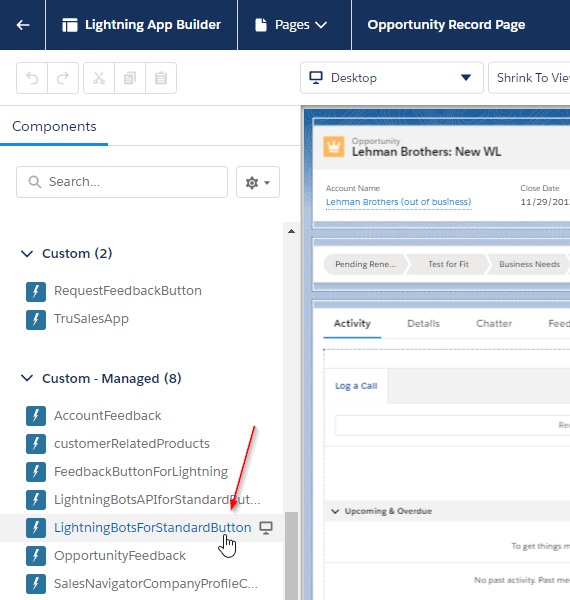The height and width of the screenshot is (600, 570).
Task: Click the OpportunityFeedback component name
Action: (120, 556)
